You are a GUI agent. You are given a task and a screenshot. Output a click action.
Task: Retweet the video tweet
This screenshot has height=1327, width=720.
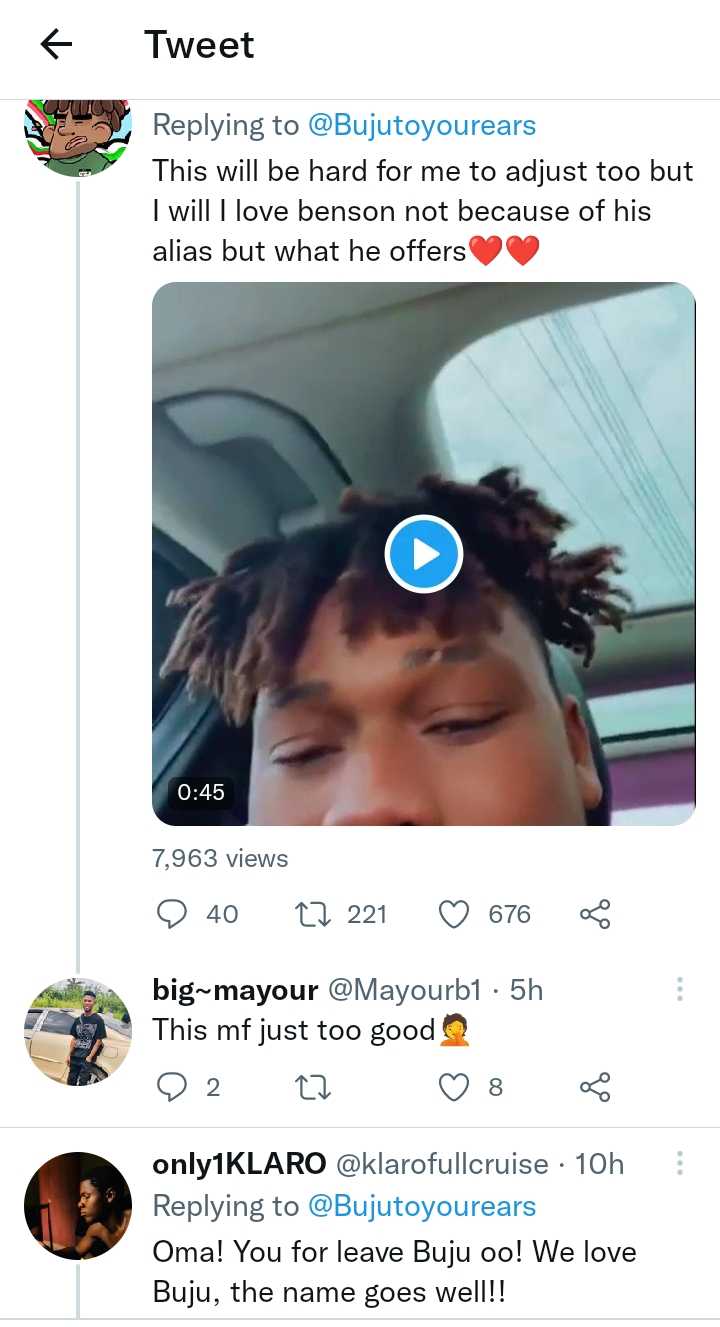click(x=315, y=914)
